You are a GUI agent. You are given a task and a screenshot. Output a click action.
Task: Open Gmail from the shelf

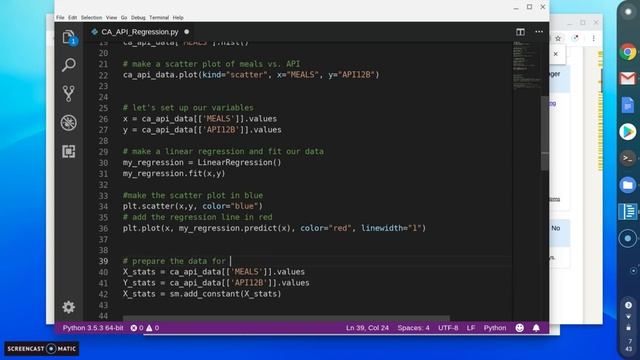pos(628,78)
